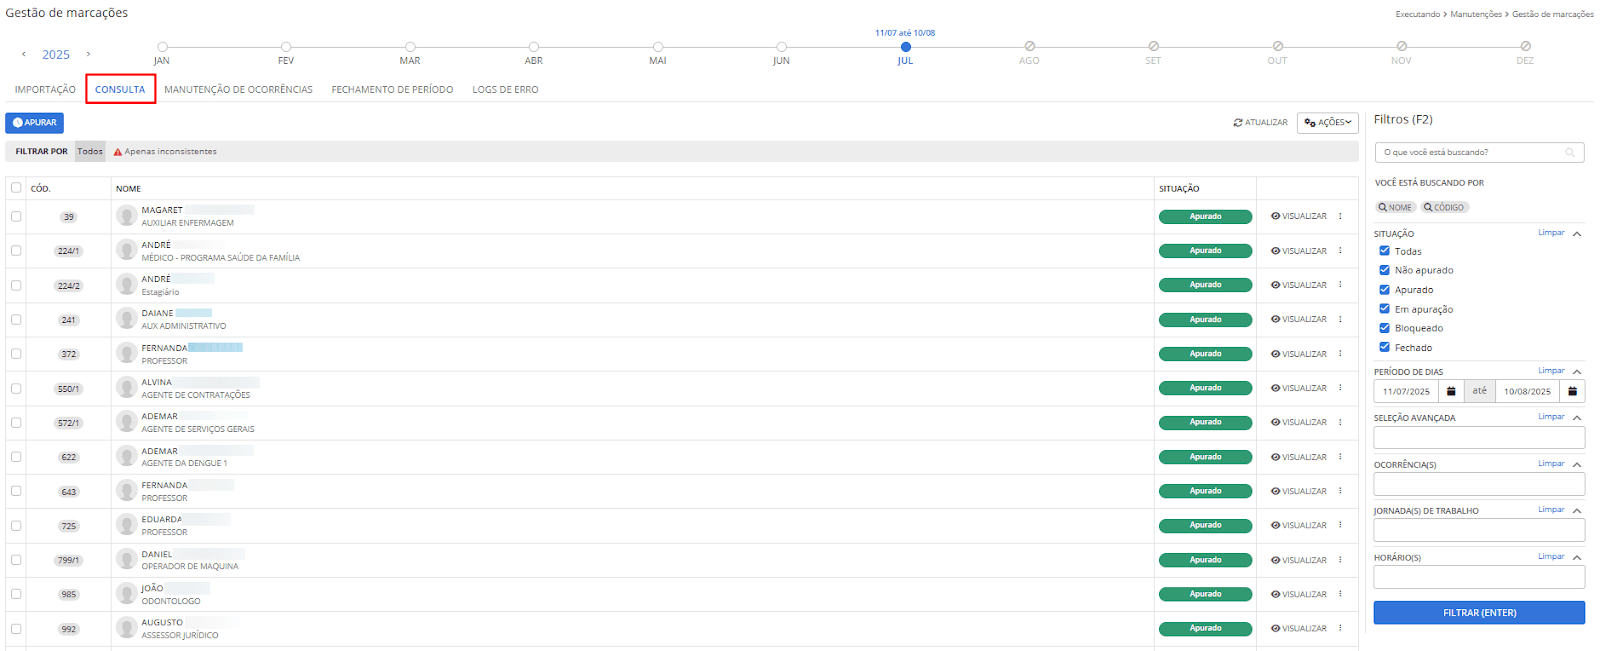The height and width of the screenshot is (651, 1600).
Task: Go to previous year arrow
Action: (x=24, y=54)
